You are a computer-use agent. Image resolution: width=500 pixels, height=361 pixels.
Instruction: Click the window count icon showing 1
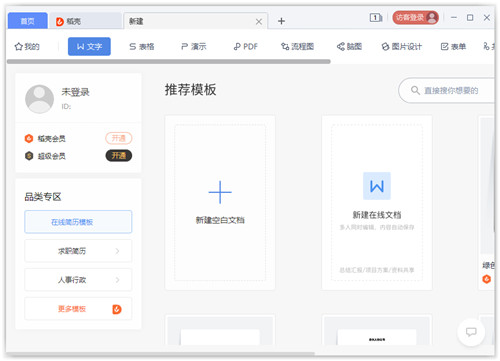(x=376, y=18)
